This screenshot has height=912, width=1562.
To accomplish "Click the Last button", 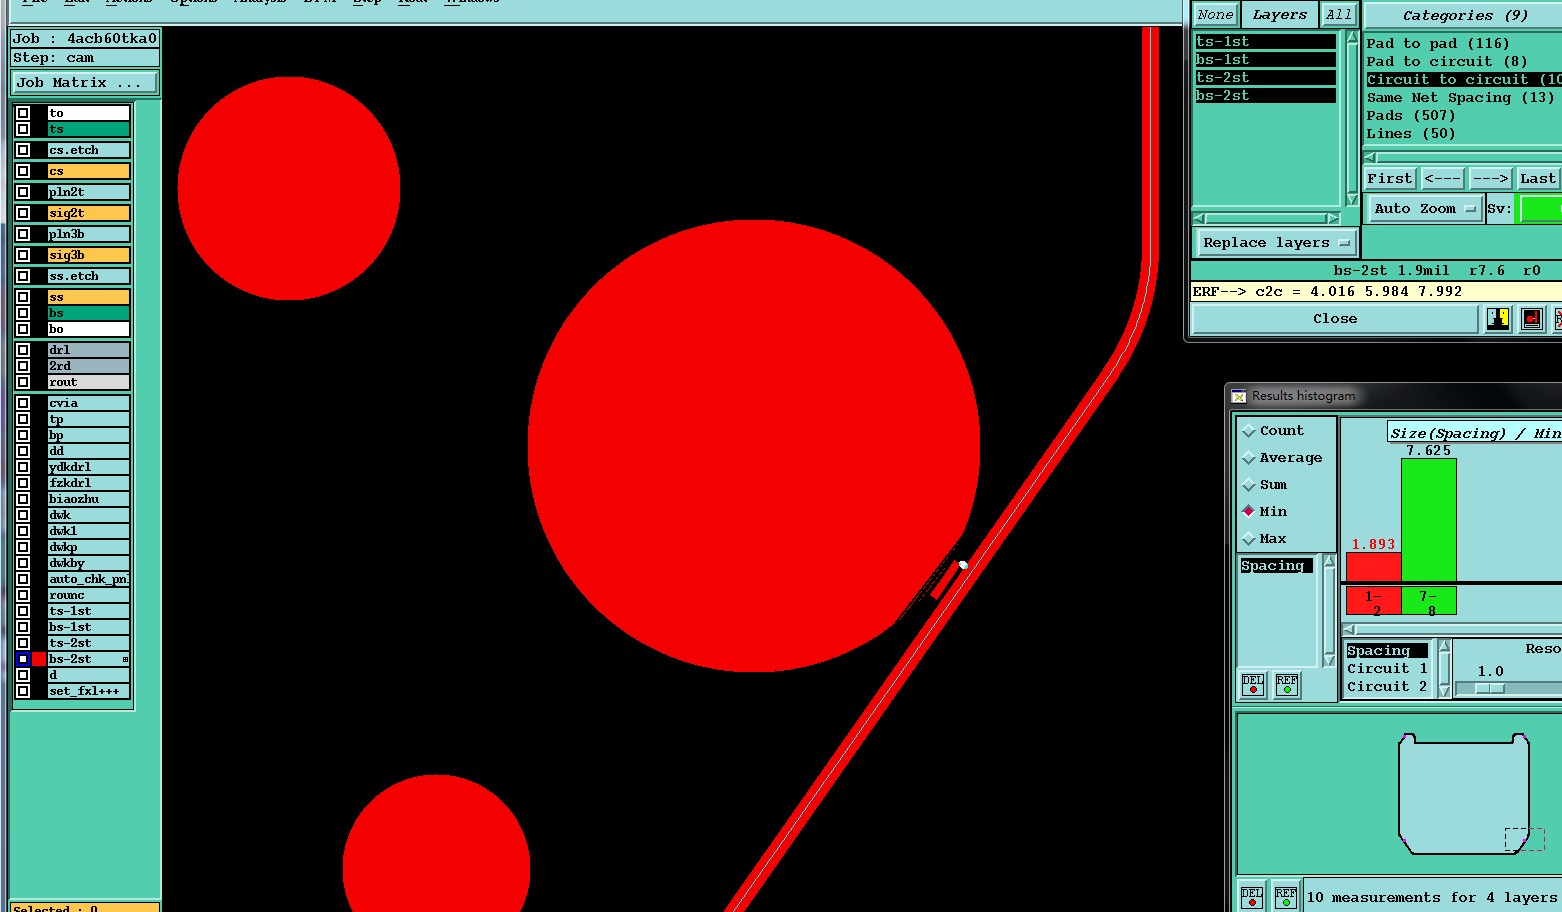I will pyautogui.click(x=1538, y=179).
